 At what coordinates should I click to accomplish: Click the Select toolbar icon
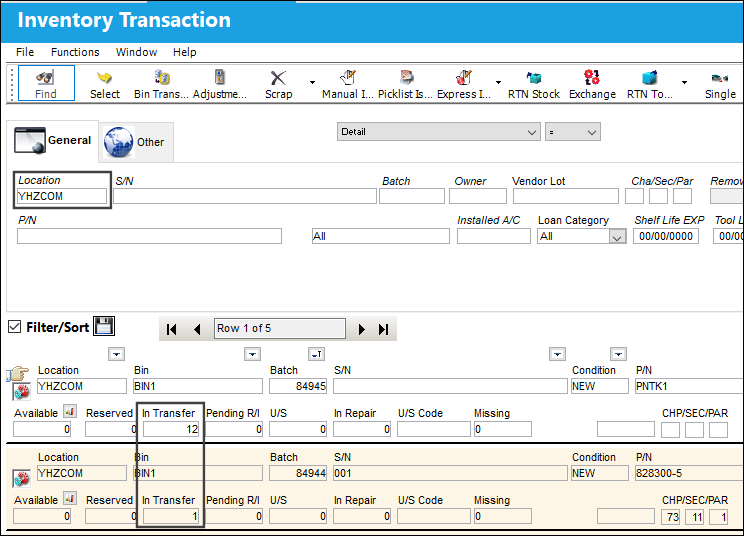click(x=104, y=83)
